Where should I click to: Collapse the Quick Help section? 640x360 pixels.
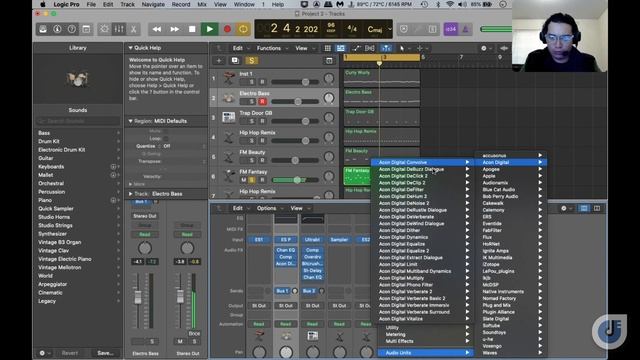[x=131, y=48]
